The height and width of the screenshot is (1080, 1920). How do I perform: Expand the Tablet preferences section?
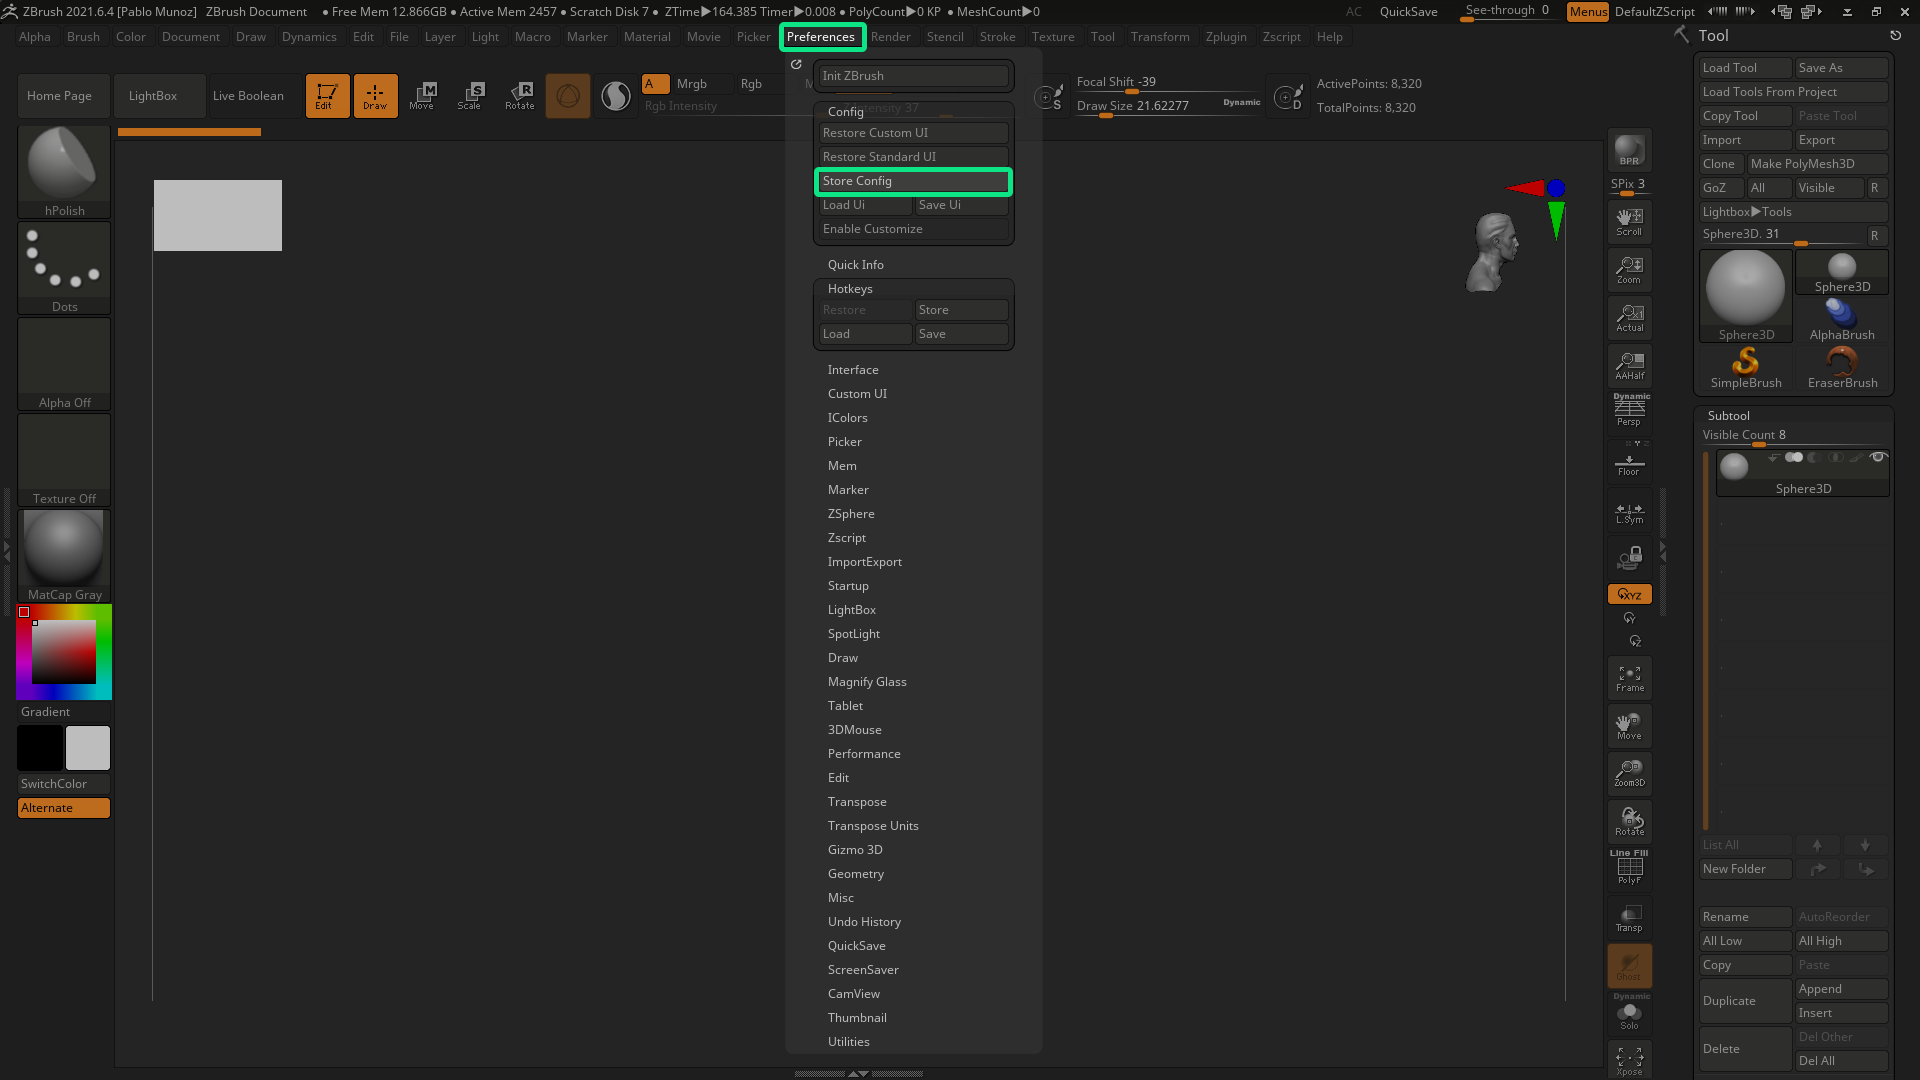point(845,706)
